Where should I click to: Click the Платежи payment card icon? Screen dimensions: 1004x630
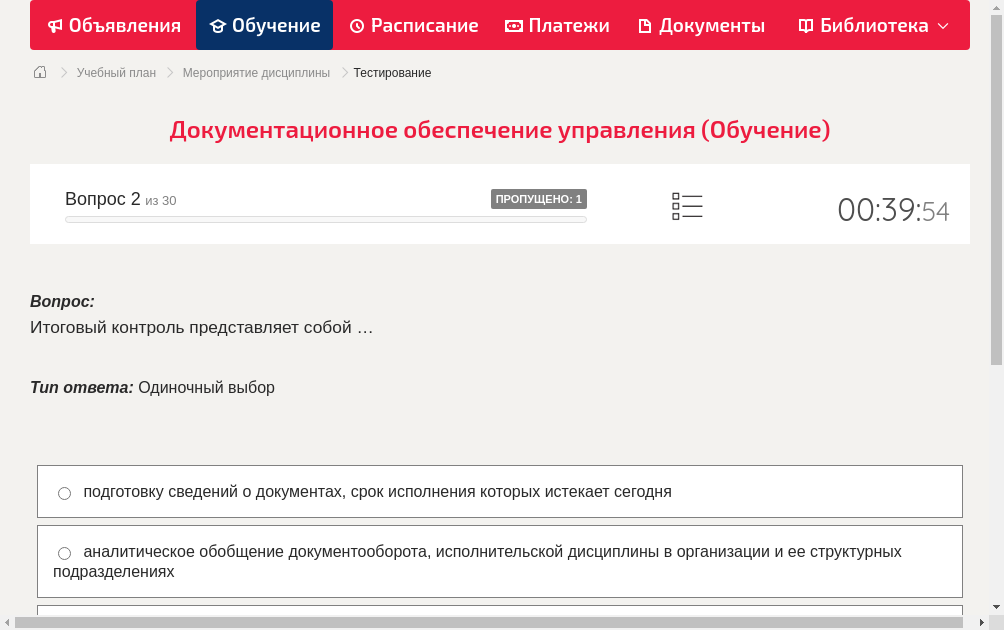513,25
